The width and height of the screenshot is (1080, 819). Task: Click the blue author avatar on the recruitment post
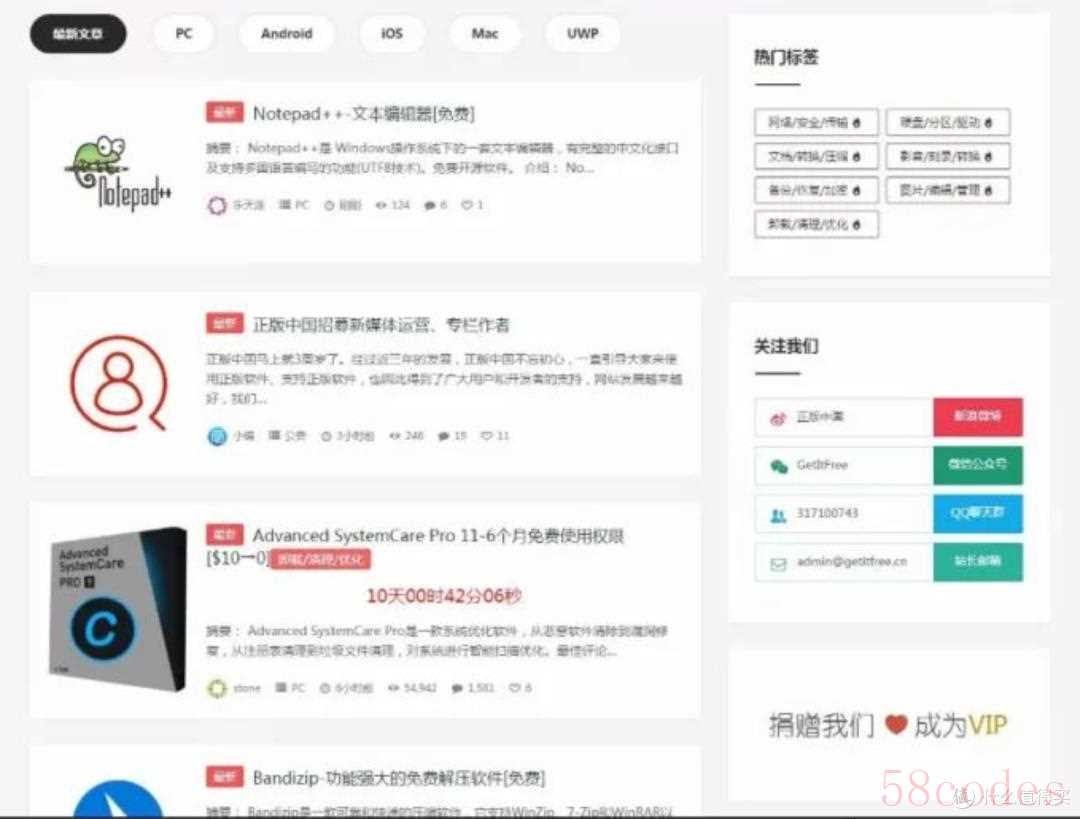217,436
